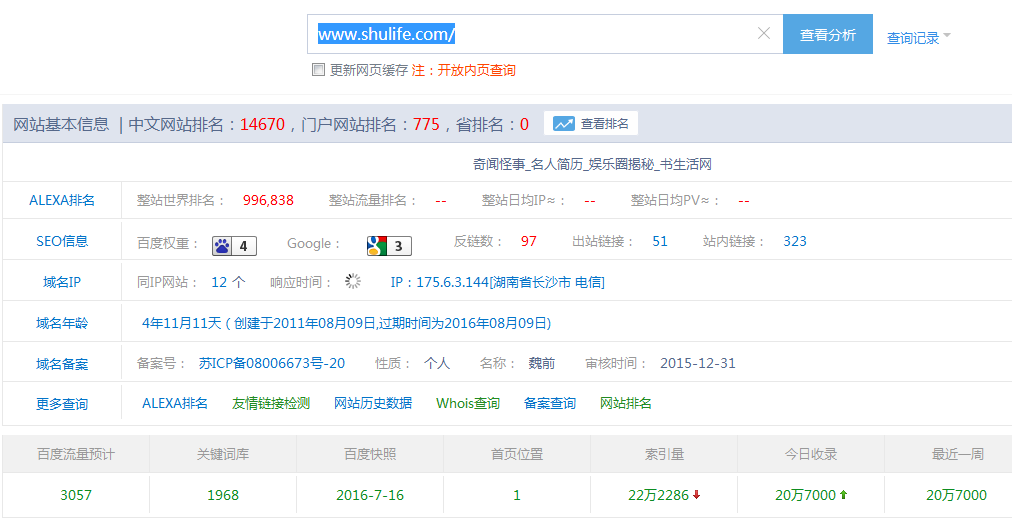
Task: Clear the URL with the X icon
Action: point(764,34)
